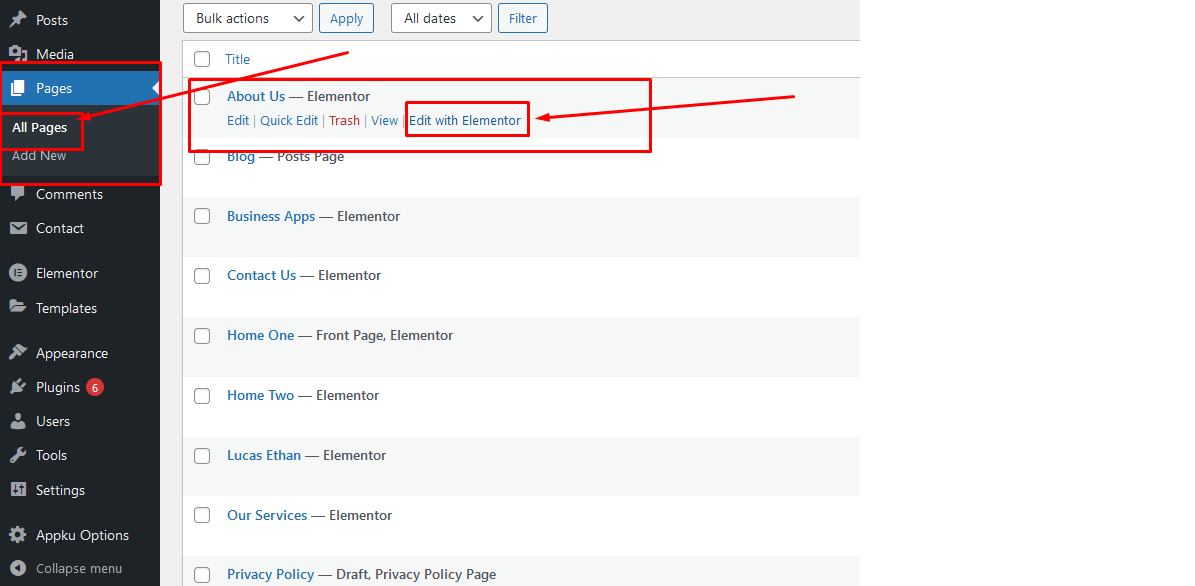Click Edit with Elementor for About Us
Screen dimensions: 1195x586
[465, 121]
